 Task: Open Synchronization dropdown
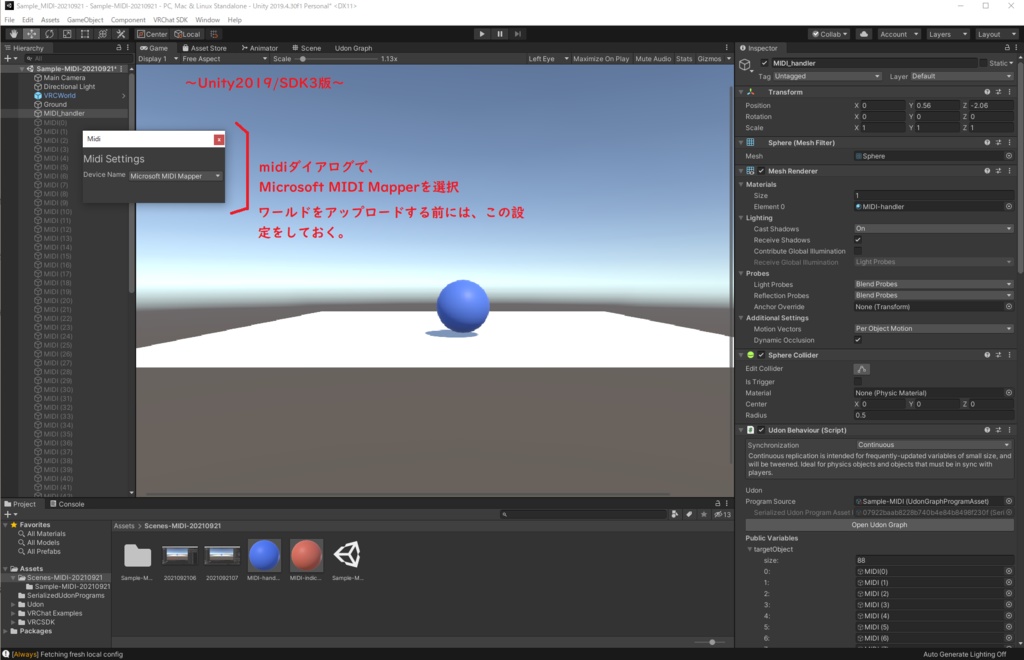933,445
